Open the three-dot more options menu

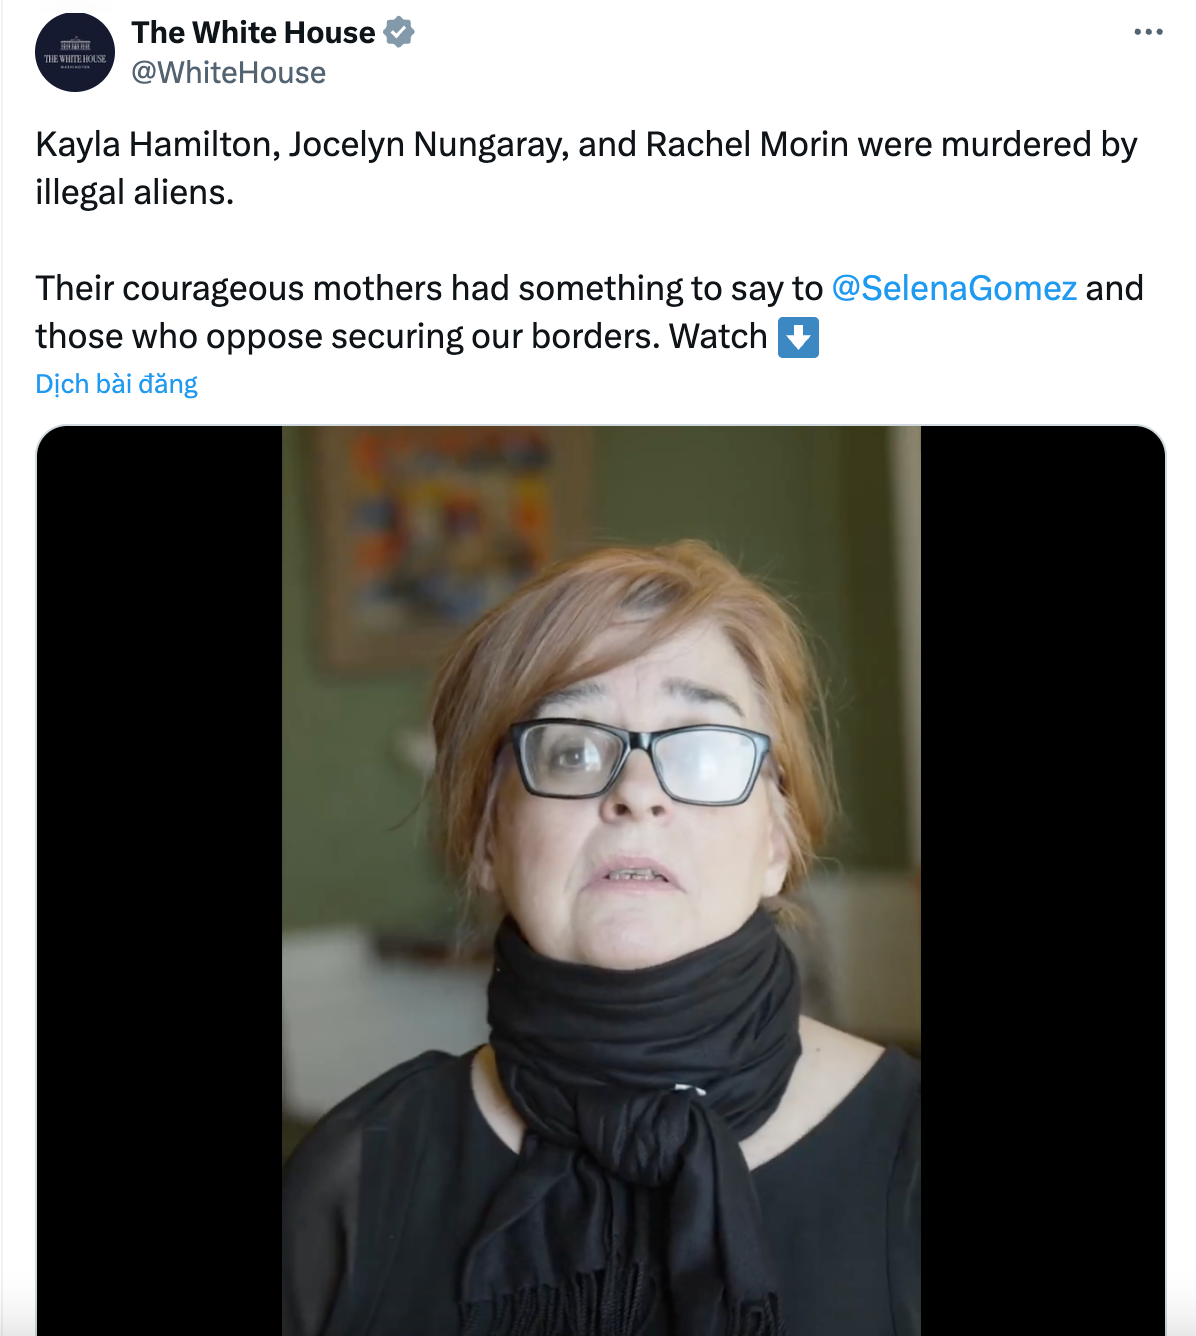[1148, 33]
